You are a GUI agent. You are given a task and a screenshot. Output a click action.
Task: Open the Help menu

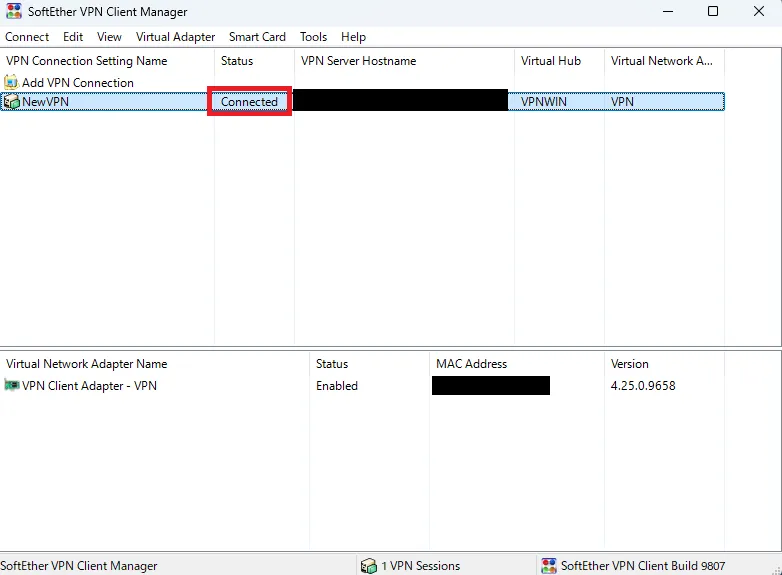(x=353, y=37)
